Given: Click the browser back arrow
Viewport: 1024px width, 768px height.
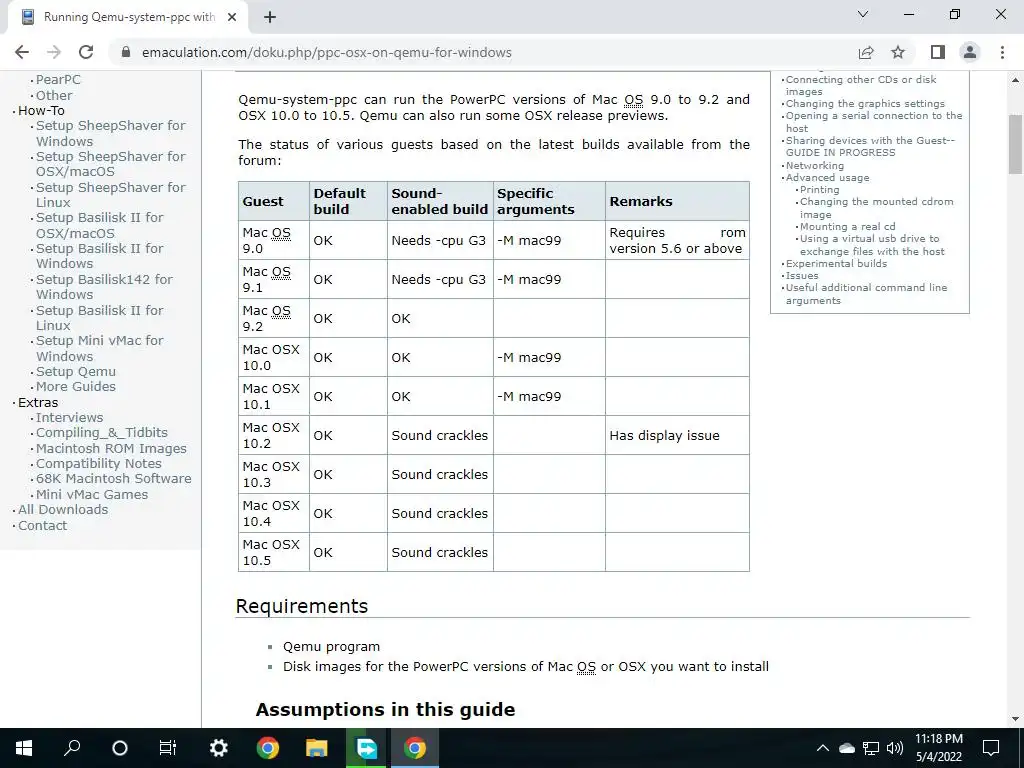Looking at the screenshot, I should [x=22, y=52].
